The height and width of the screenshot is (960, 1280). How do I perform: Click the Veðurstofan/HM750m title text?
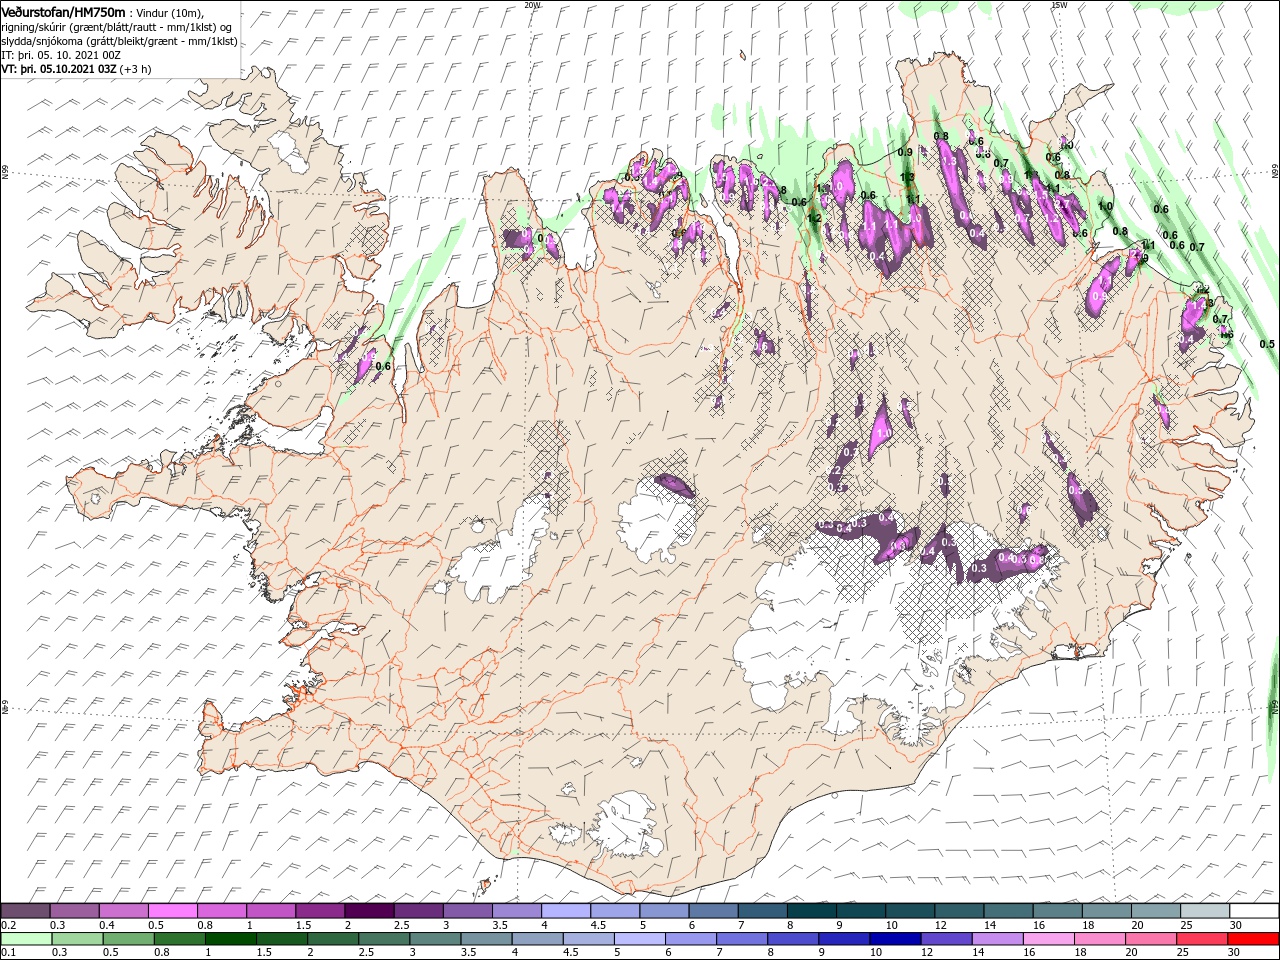64,11
